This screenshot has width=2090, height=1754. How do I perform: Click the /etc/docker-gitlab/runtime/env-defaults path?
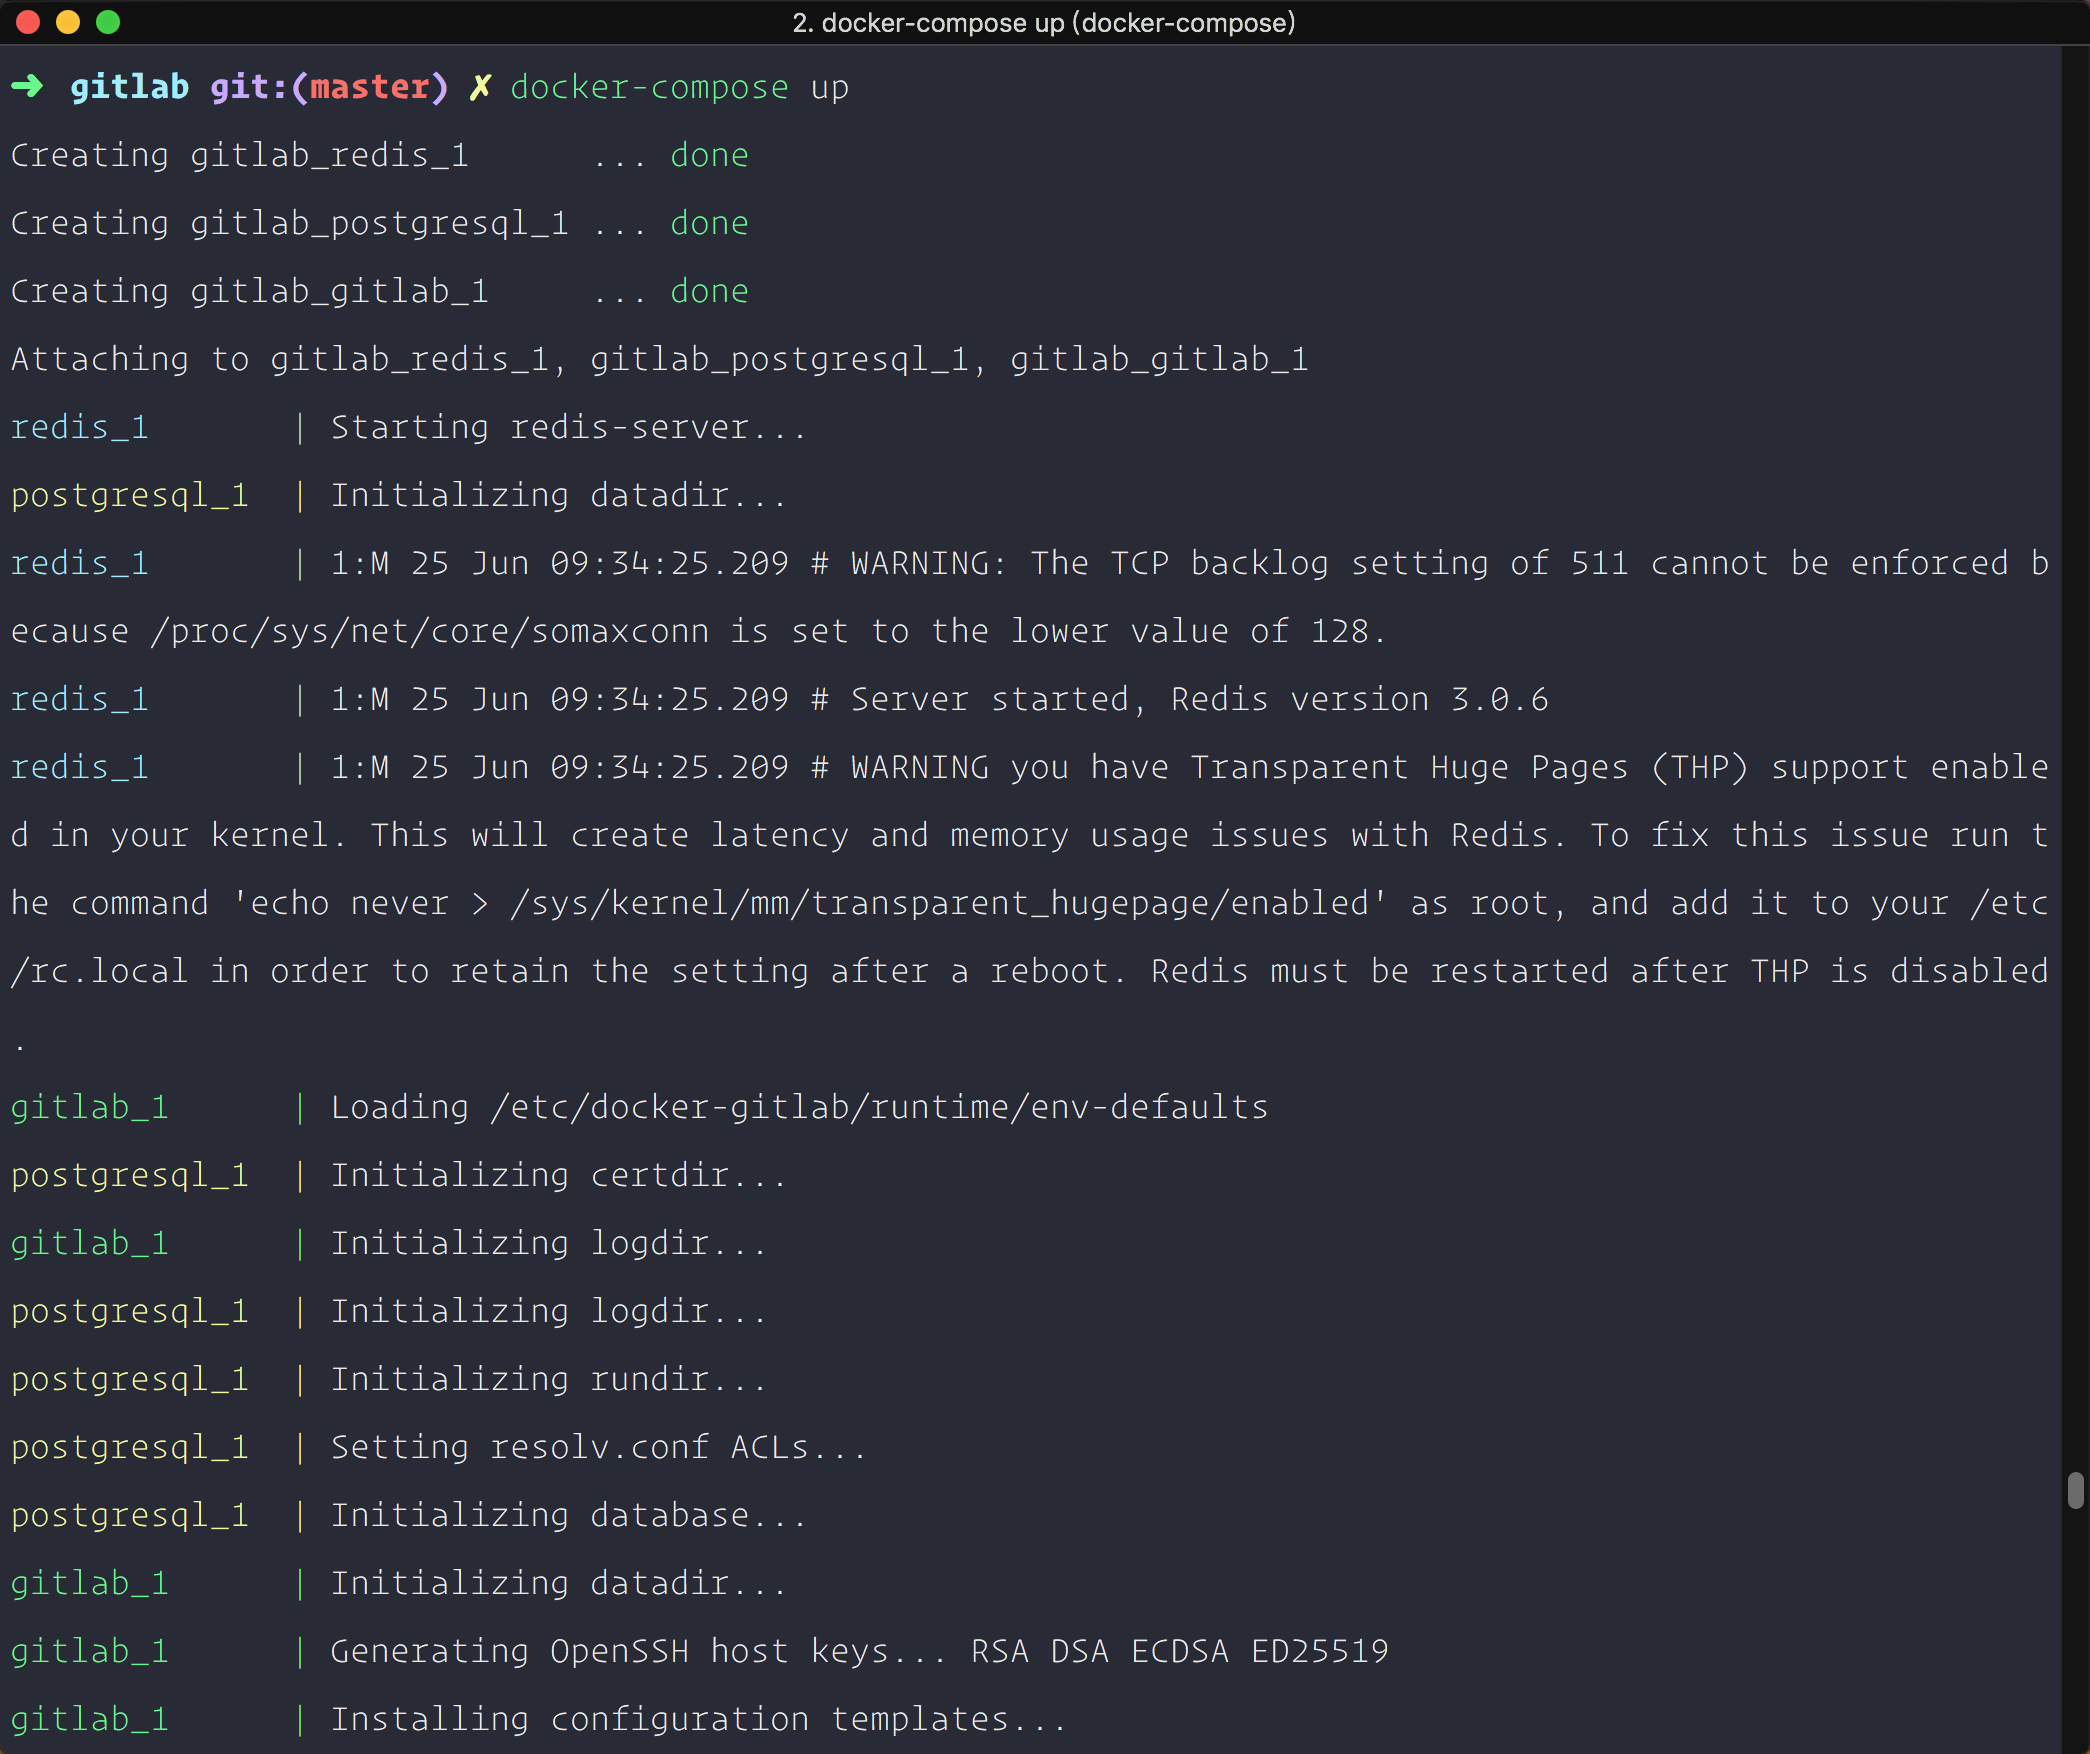879,1107
